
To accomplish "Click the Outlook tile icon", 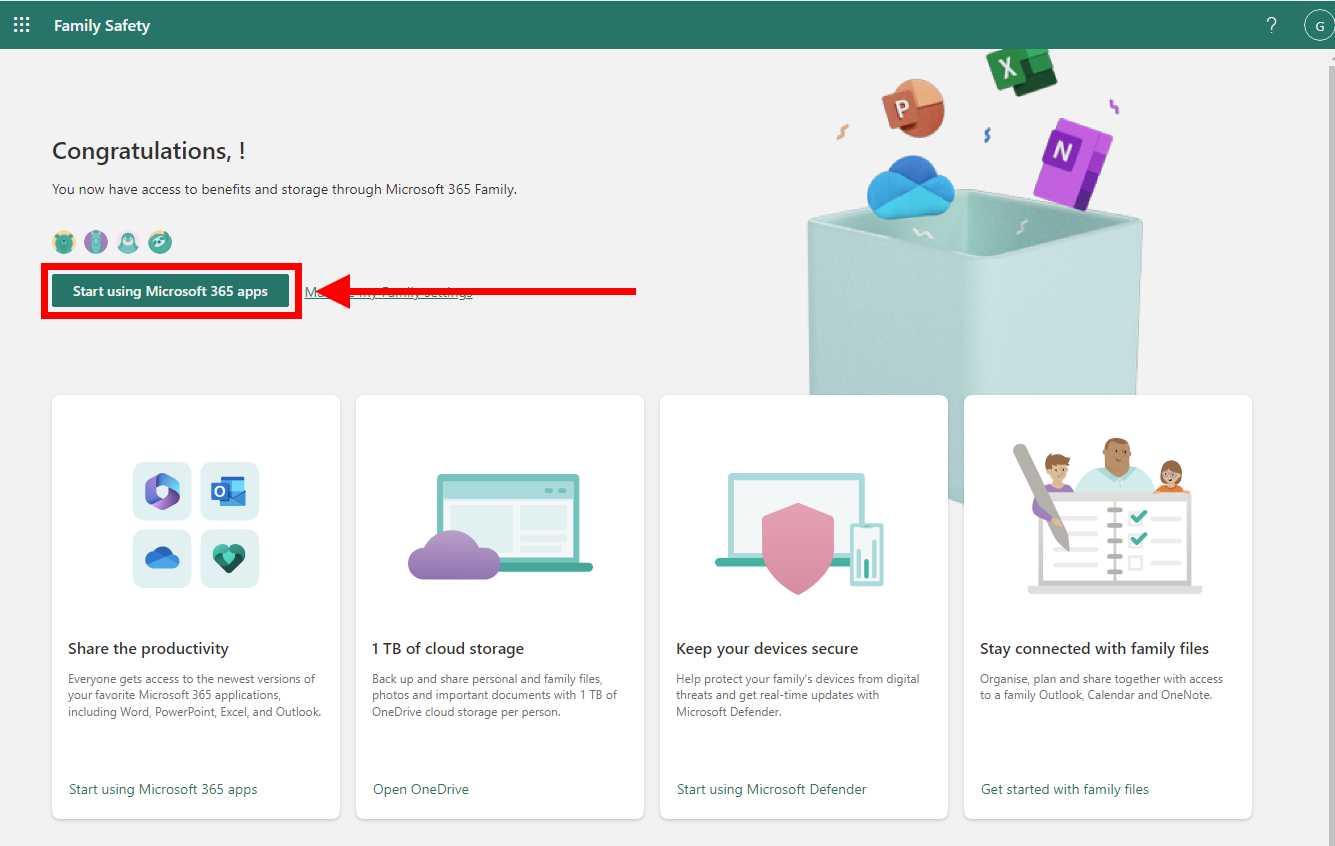I will coord(229,491).
